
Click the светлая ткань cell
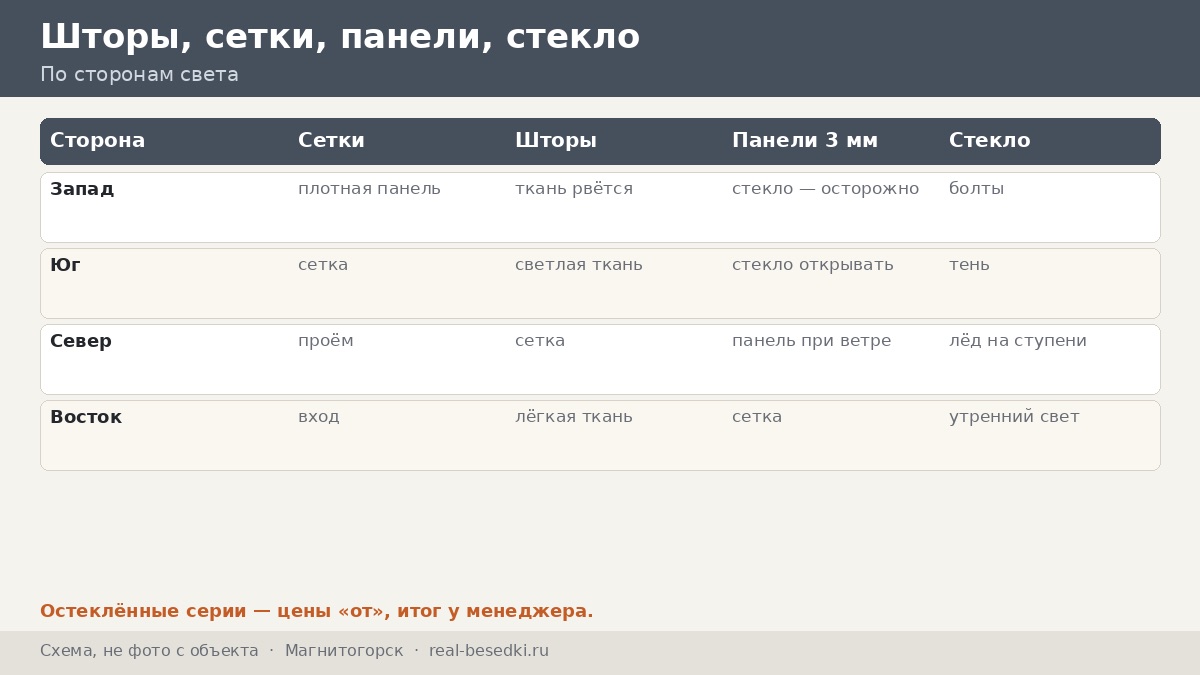pos(579,265)
